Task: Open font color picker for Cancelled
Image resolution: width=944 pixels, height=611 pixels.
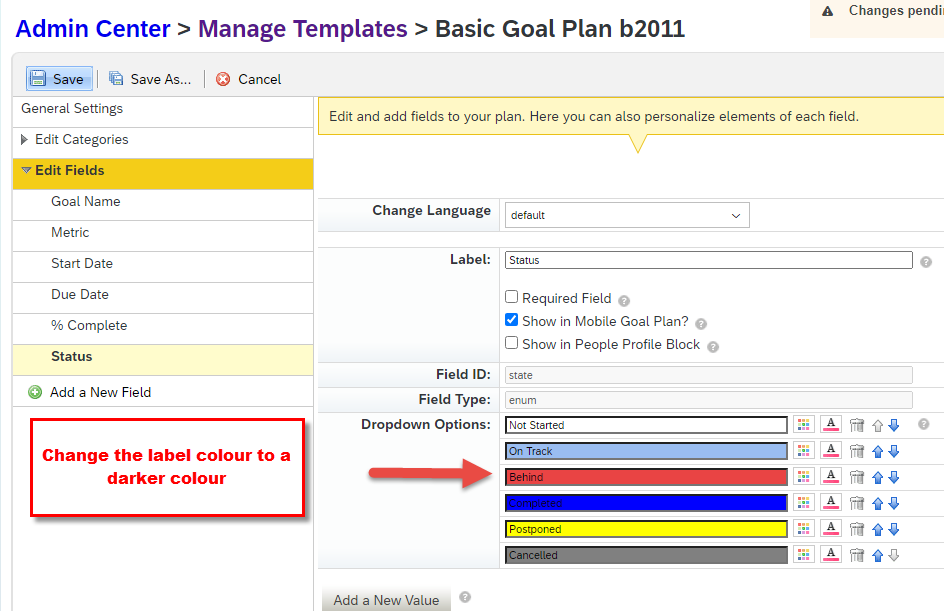Action: point(831,554)
